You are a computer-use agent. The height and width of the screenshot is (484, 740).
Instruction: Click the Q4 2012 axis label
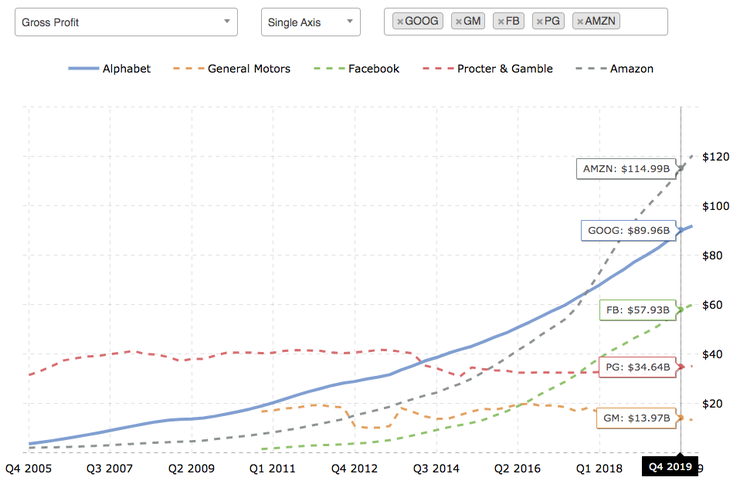(x=354, y=468)
